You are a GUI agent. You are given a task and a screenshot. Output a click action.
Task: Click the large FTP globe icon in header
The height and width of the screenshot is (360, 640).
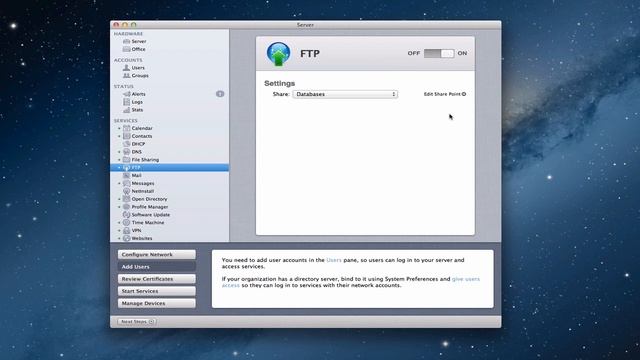(x=278, y=53)
